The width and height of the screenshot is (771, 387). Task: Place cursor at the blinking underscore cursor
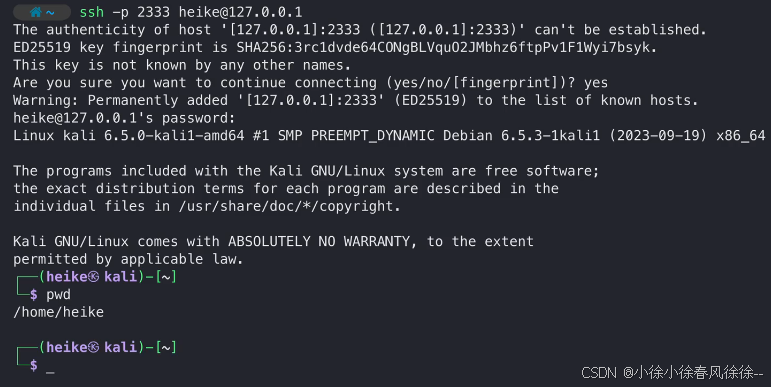pos(50,372)
